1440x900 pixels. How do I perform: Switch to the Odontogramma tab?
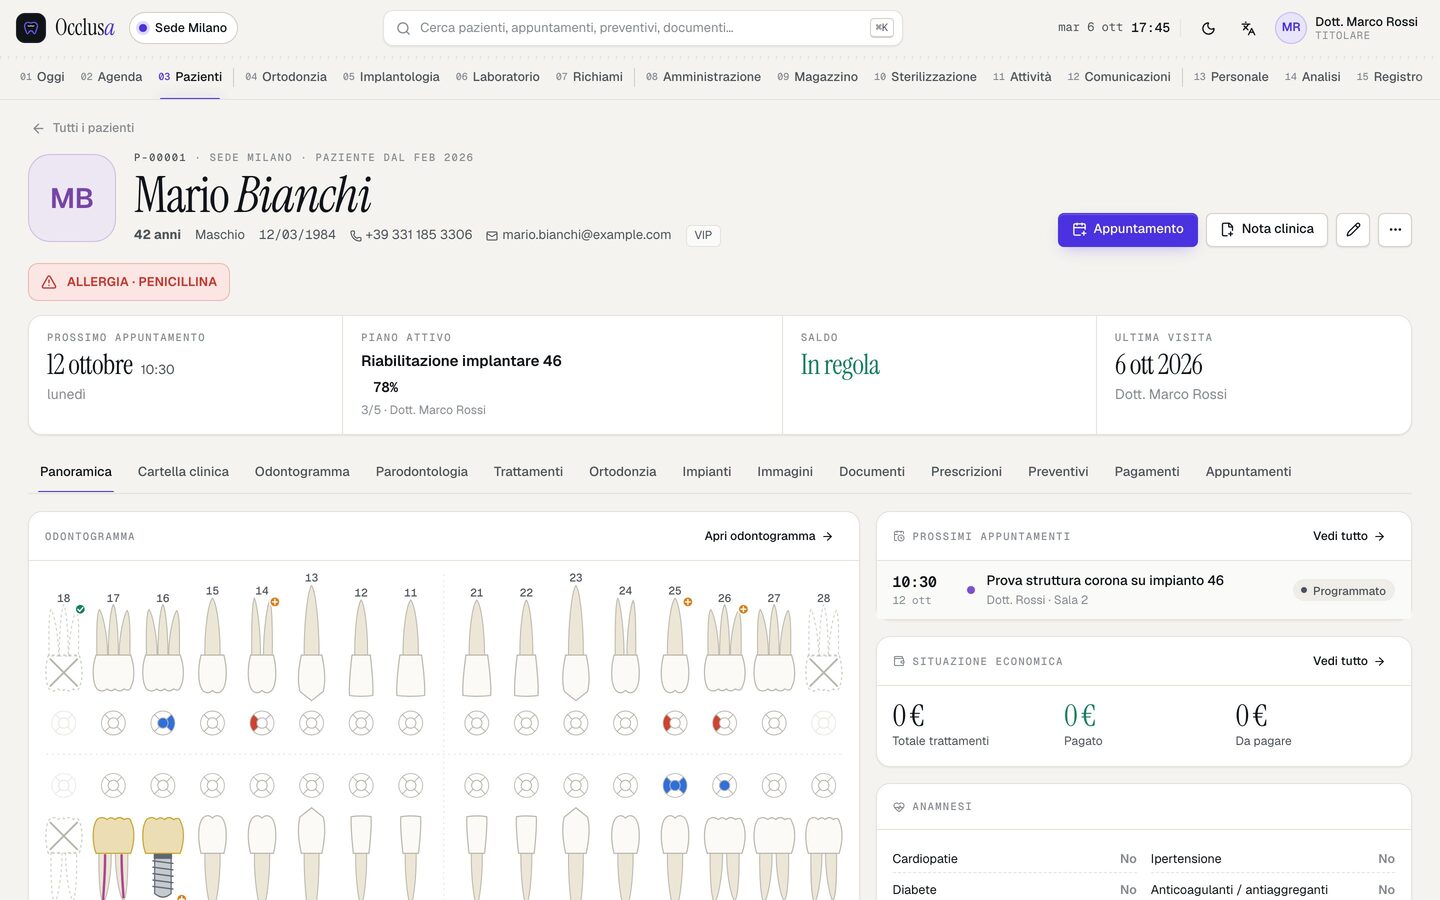tap(302, 472)
